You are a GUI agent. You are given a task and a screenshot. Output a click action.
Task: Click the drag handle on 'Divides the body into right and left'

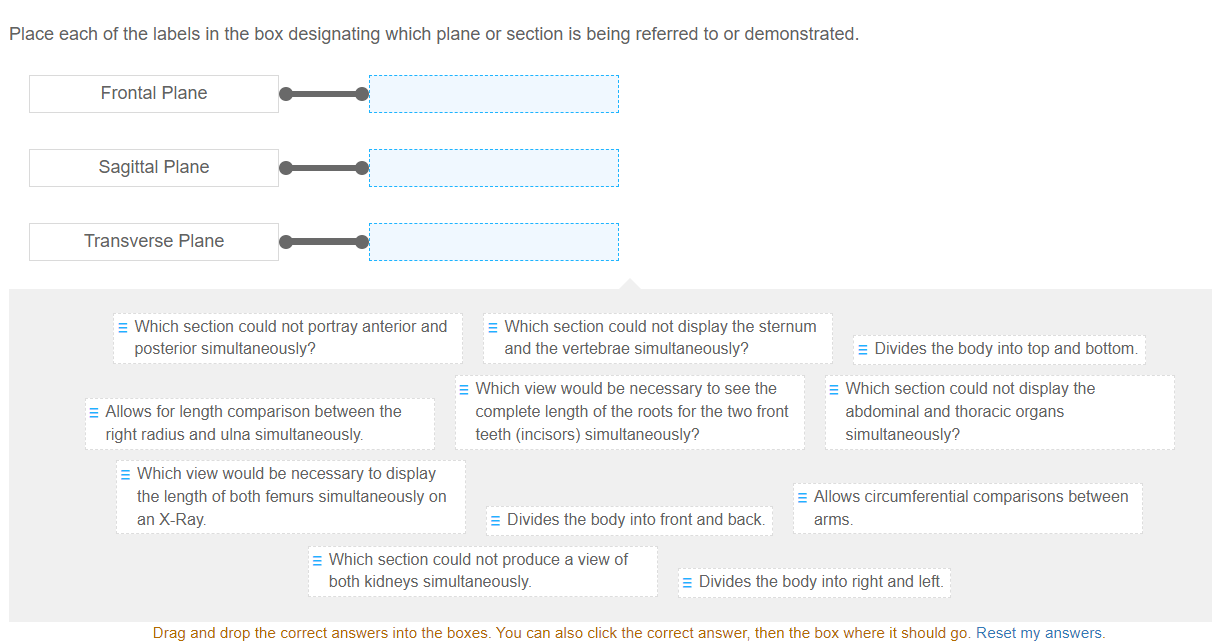coord(686,581)
